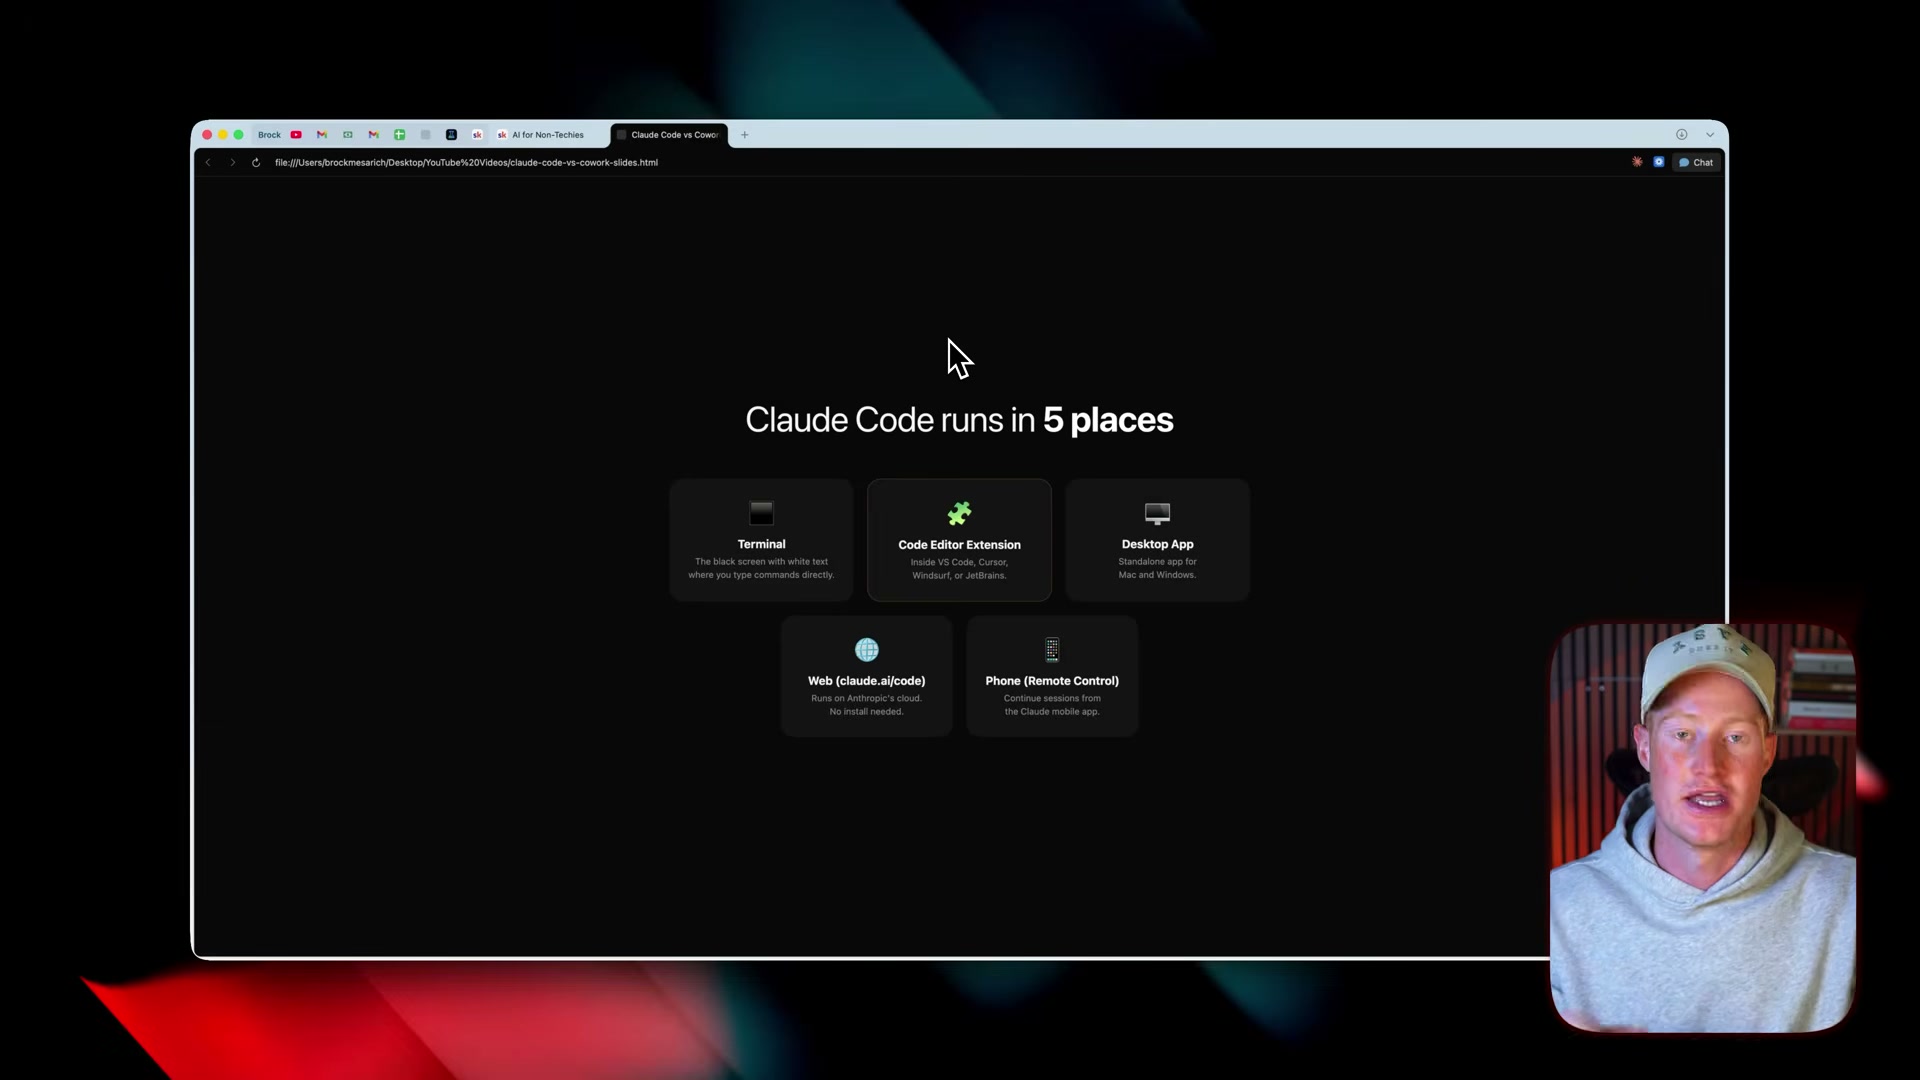1920x1080 pixels.
Task: Click the globe web icon
Action: [867, 650]
